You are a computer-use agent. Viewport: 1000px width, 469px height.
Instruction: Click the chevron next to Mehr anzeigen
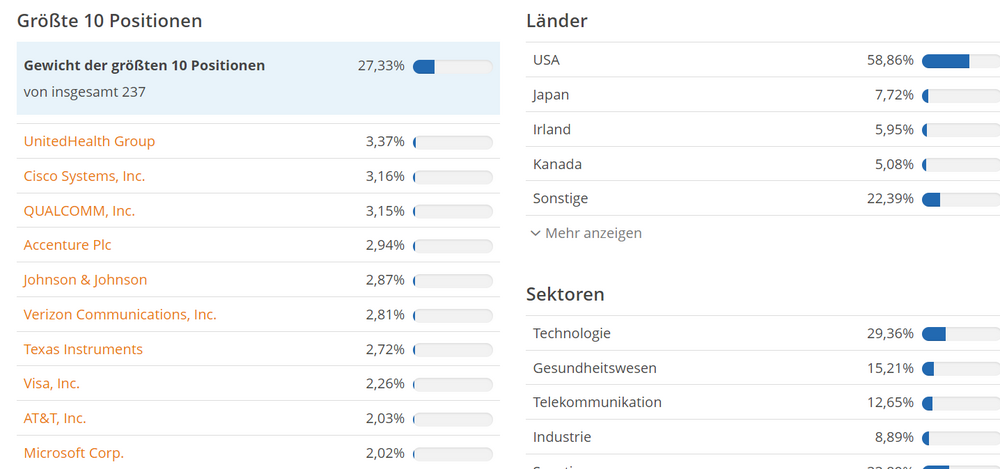point(535,233)
